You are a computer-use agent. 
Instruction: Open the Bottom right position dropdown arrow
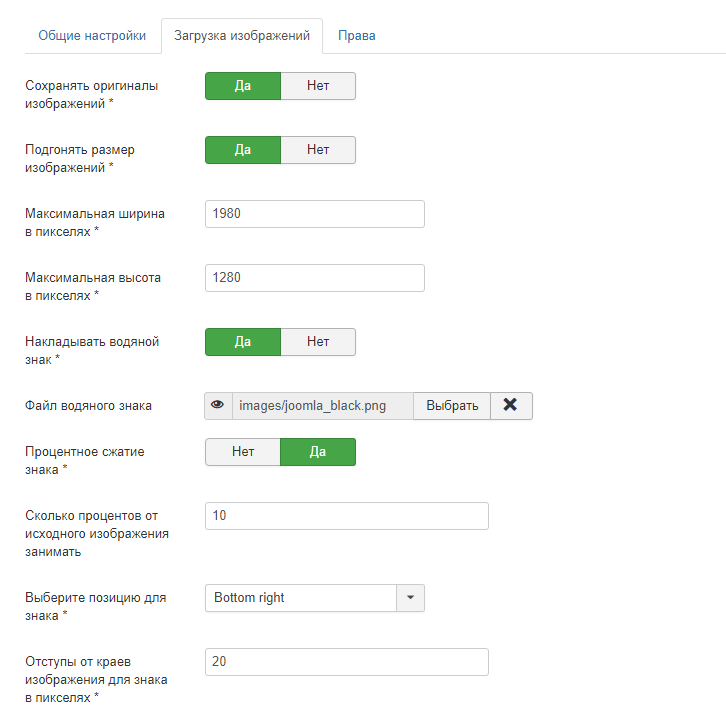410,598
